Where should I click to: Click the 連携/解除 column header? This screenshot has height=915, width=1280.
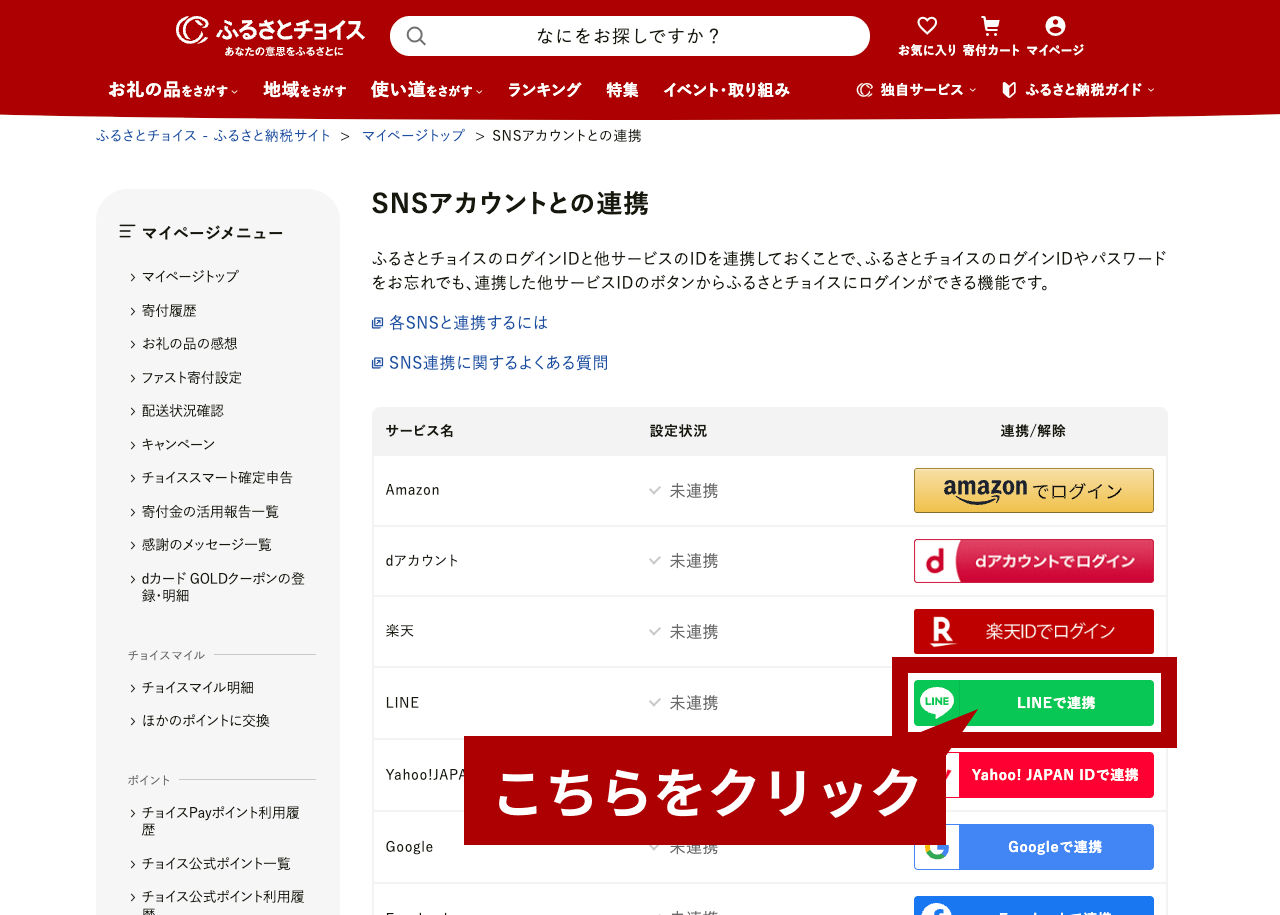[x=1033, y=431]
